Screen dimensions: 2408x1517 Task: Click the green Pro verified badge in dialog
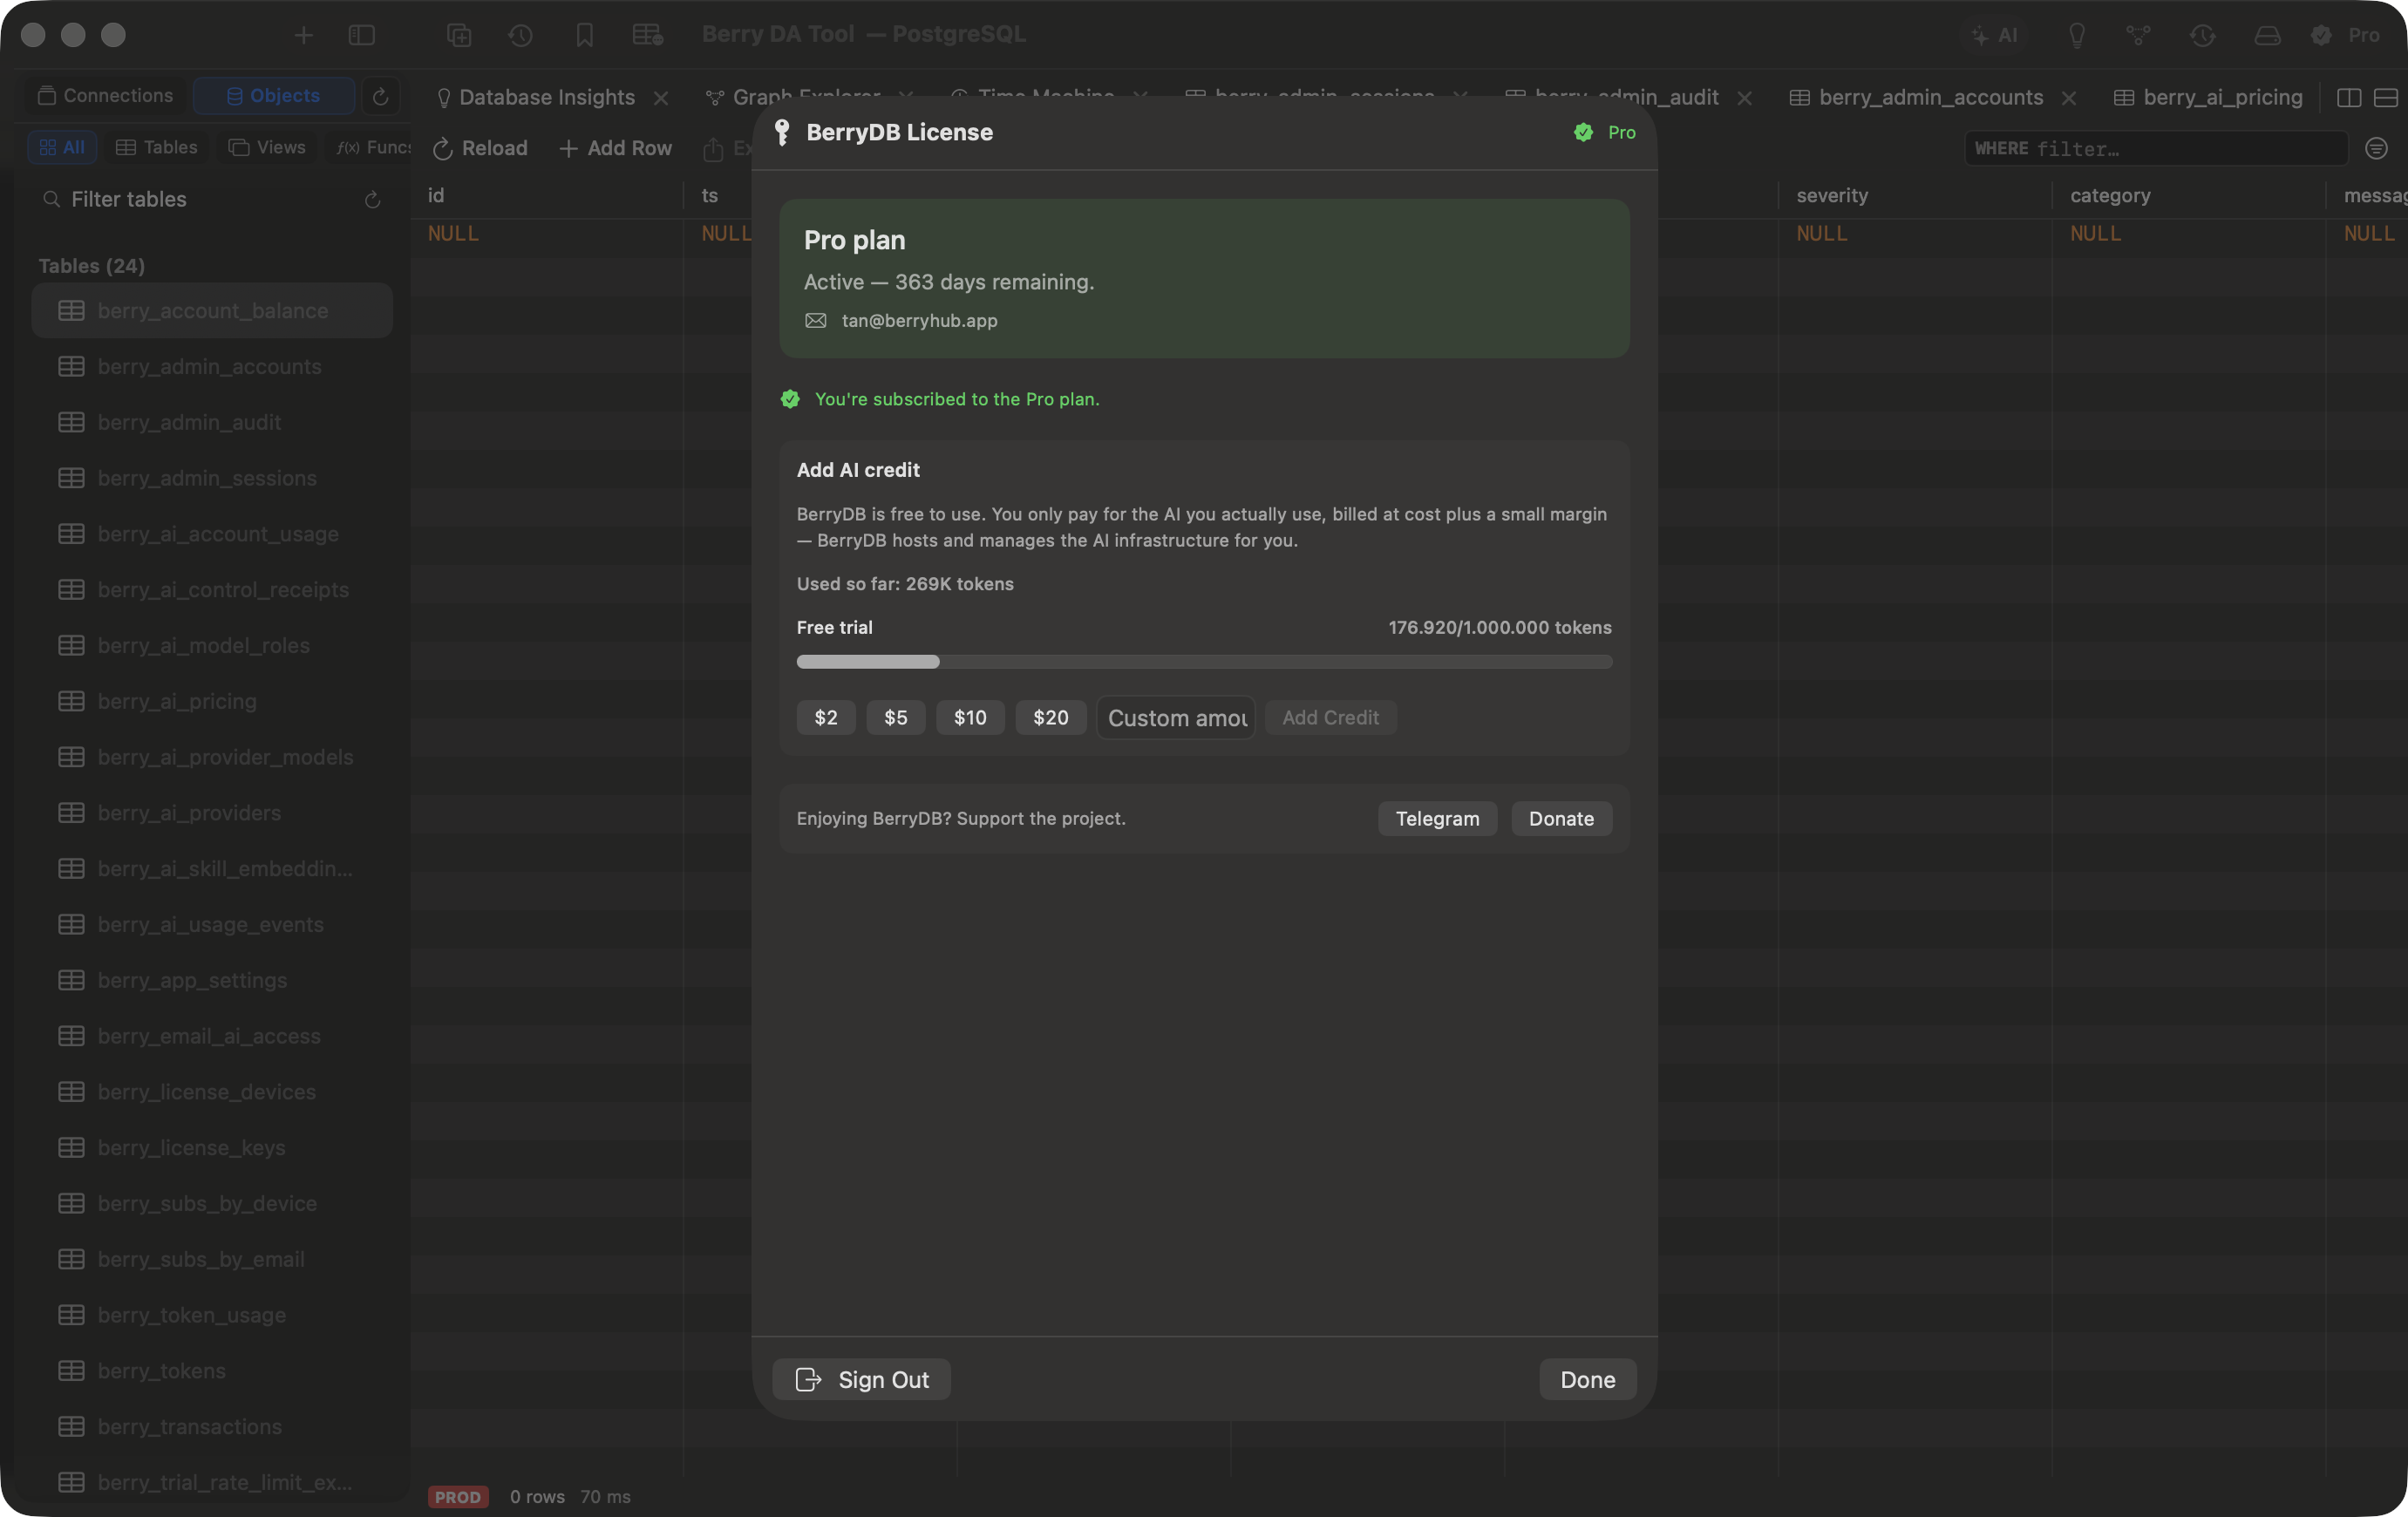1604,132
